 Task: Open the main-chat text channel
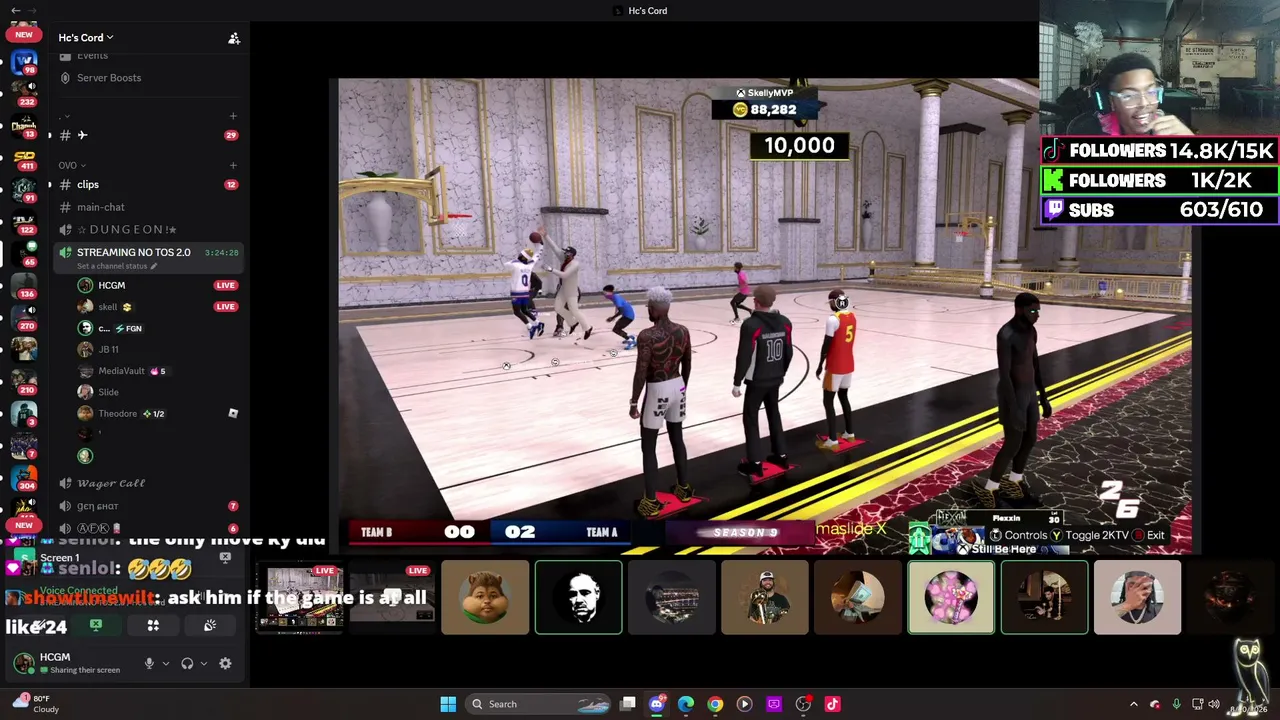pyautogui.click(x=150, y=207)
